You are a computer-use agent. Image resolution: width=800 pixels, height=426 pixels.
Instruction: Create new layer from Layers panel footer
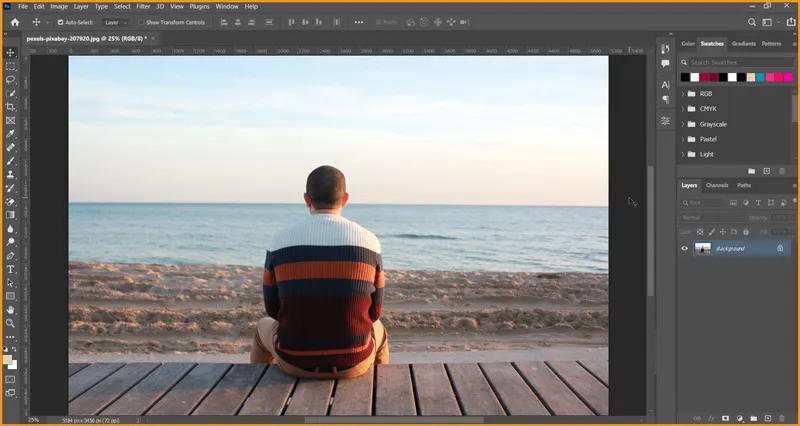[x=767, y=417]
